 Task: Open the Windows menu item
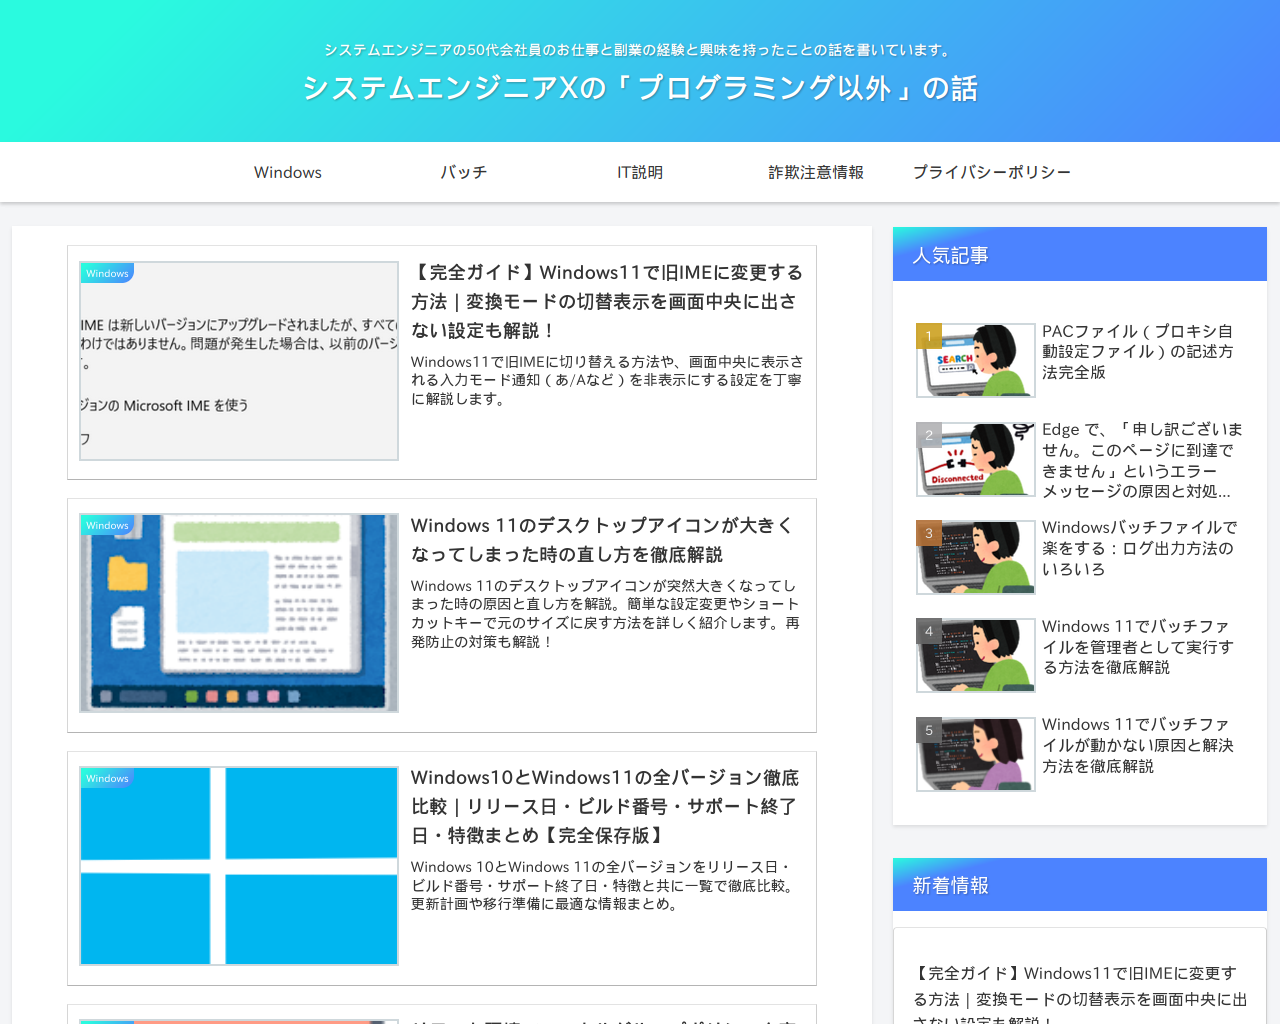(288, 172)
